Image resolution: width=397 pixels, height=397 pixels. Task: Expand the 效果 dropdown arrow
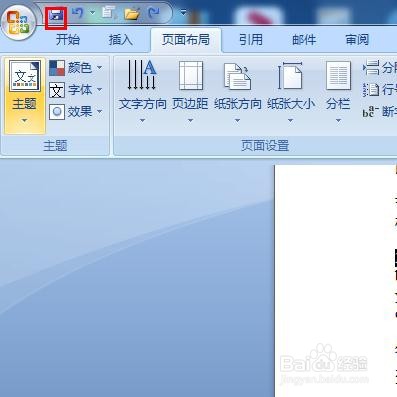point(99,112)
